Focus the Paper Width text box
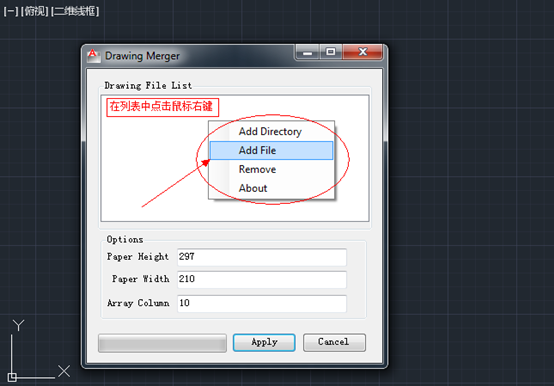This screenshot has height=386, width=554. [261, 280]
